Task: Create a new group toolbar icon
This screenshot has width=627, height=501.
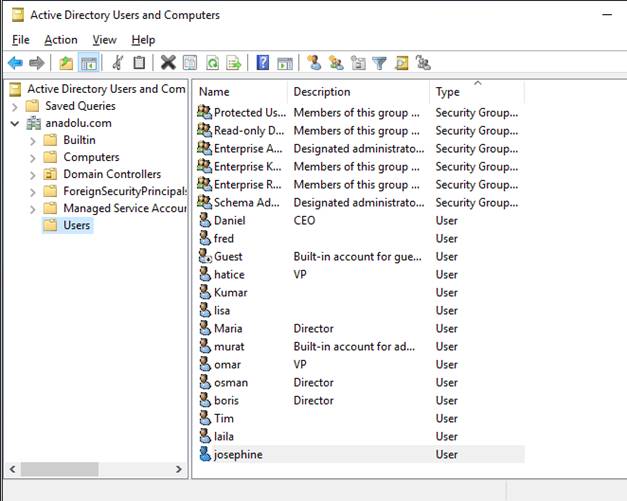Action: pyautogui.click(x=336, y=63)
